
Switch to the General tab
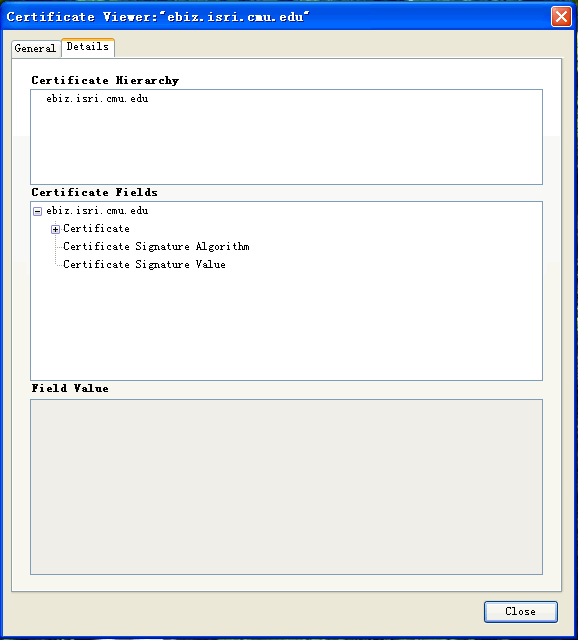click(36, 48)
